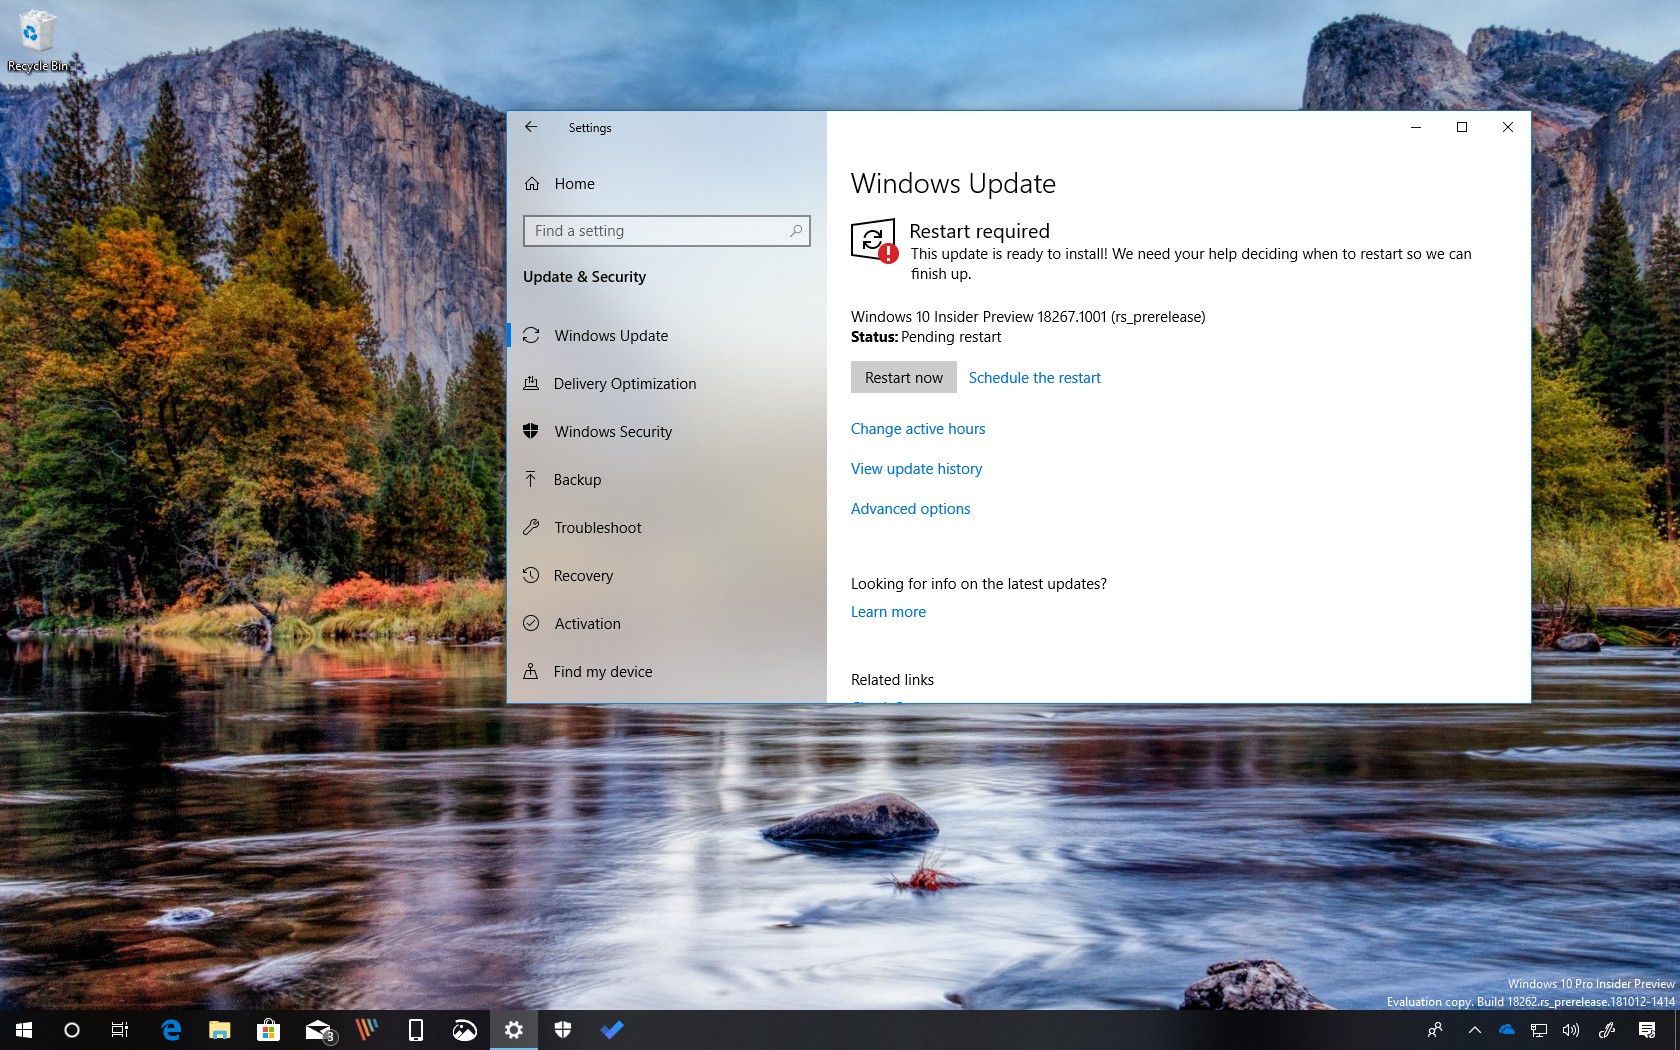1680x1050 pixels.
Task: Select Troubleshoot in the sidebar
Action: (598, 527)
